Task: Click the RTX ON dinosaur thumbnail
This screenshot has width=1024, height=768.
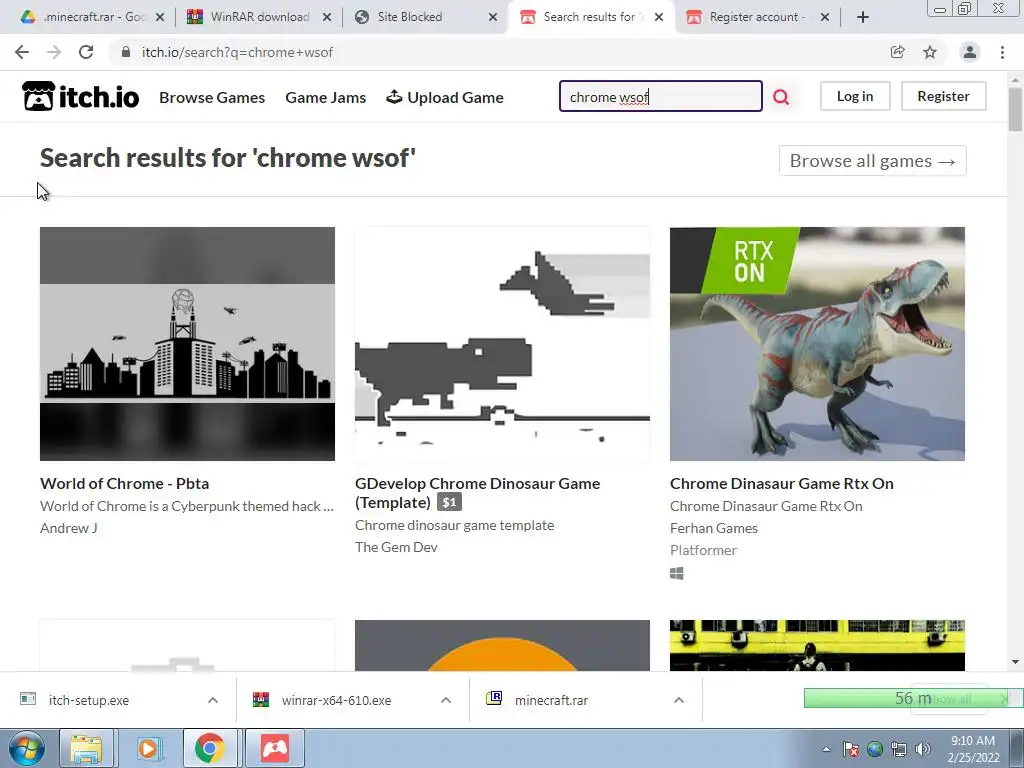Action: pos(817,344)
